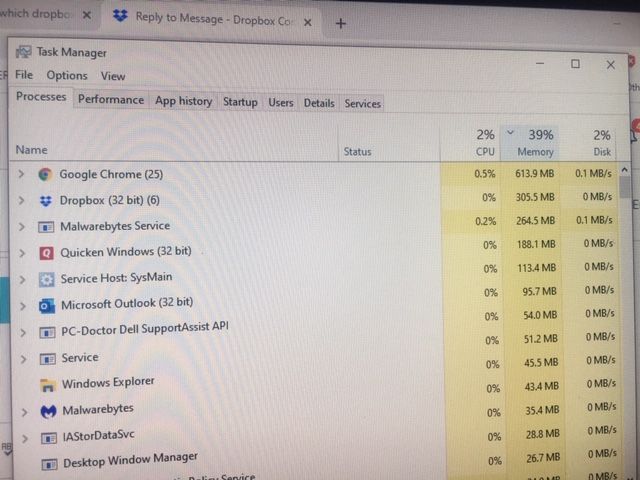
Task: Select the Reply to Message Dropbox browser tab
Action: (212, 19)
